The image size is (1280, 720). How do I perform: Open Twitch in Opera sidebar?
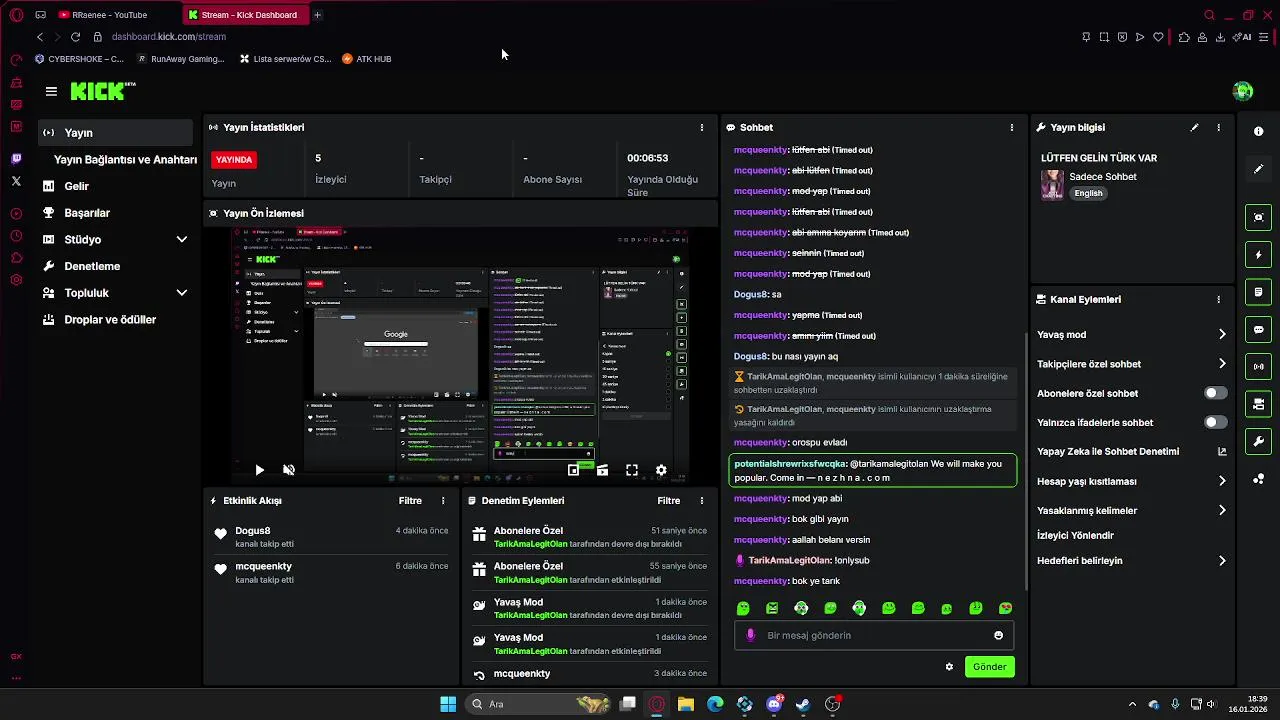click(16, 158)
